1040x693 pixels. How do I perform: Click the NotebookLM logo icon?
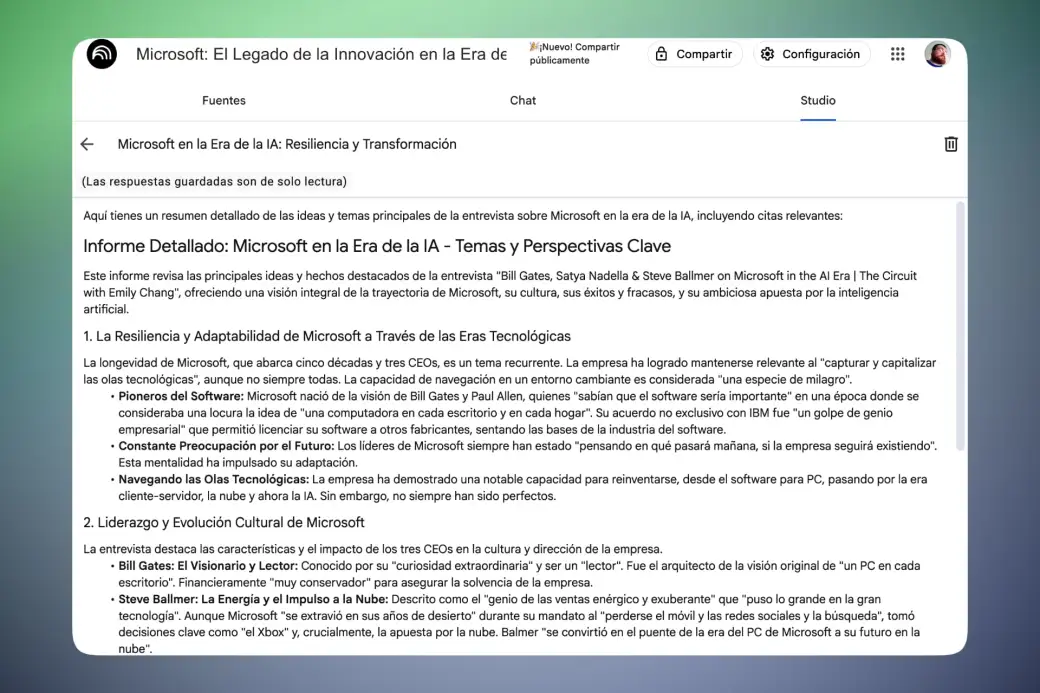click(x=101, y=54)
